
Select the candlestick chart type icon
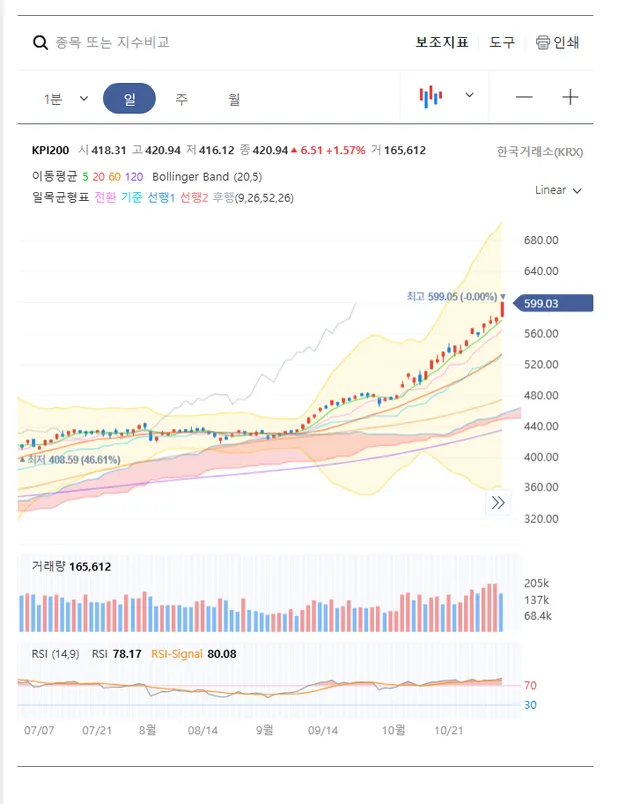[430, 97]
